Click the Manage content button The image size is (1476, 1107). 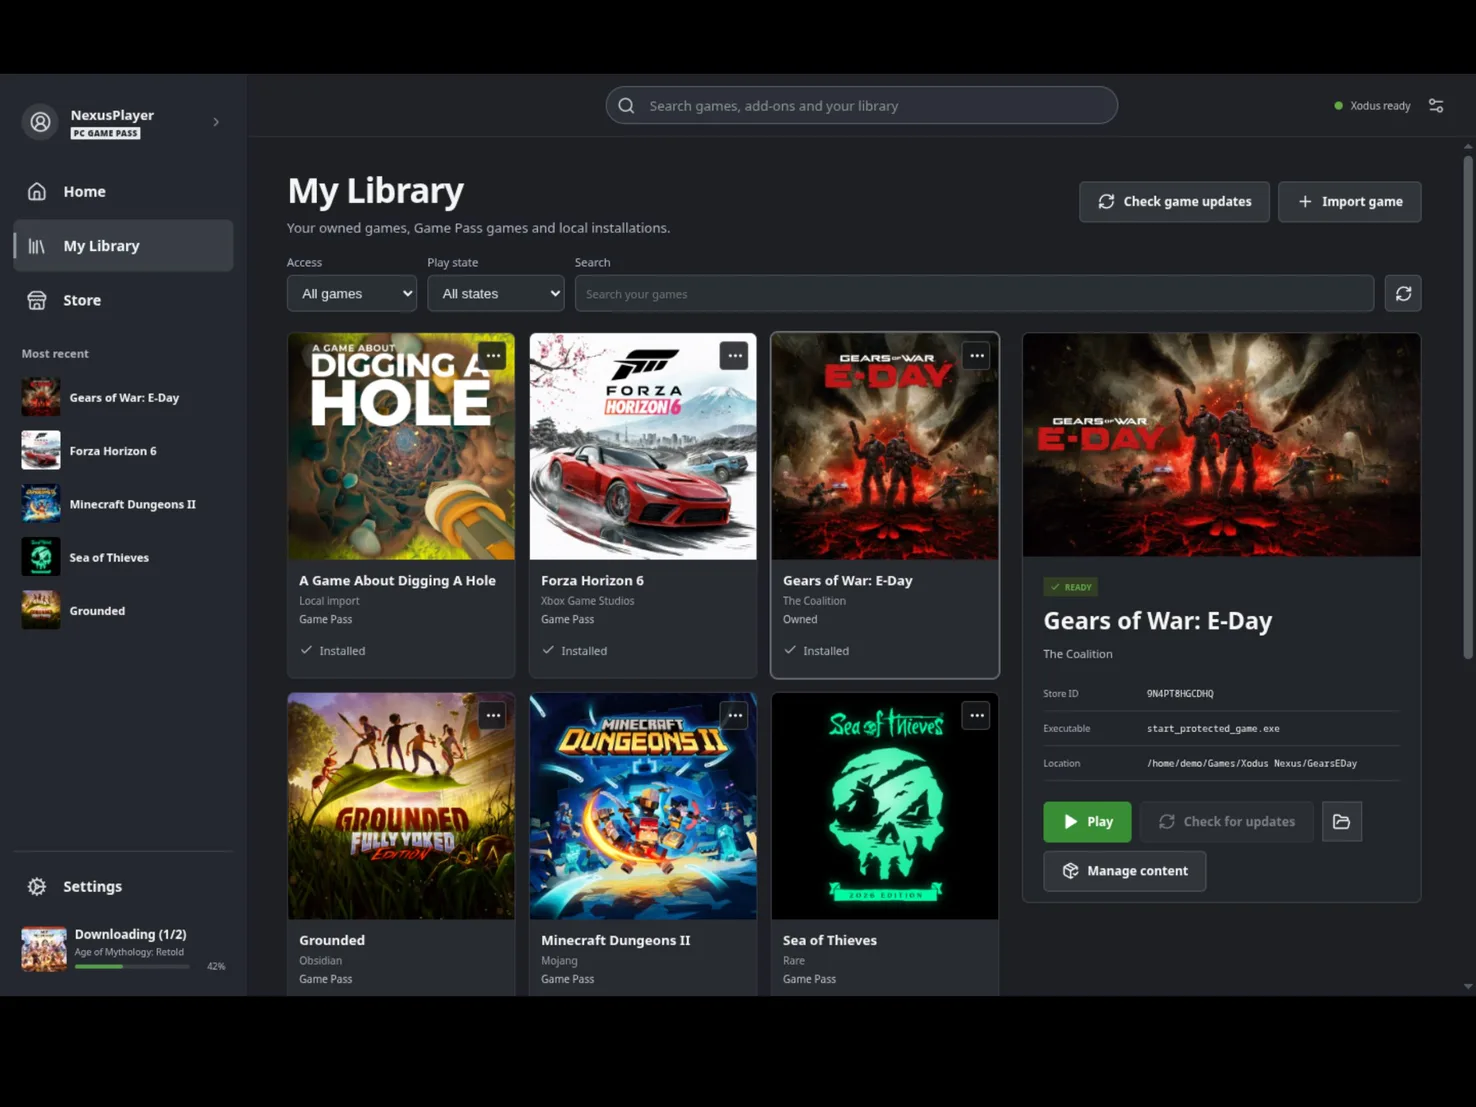[1124, 870]
